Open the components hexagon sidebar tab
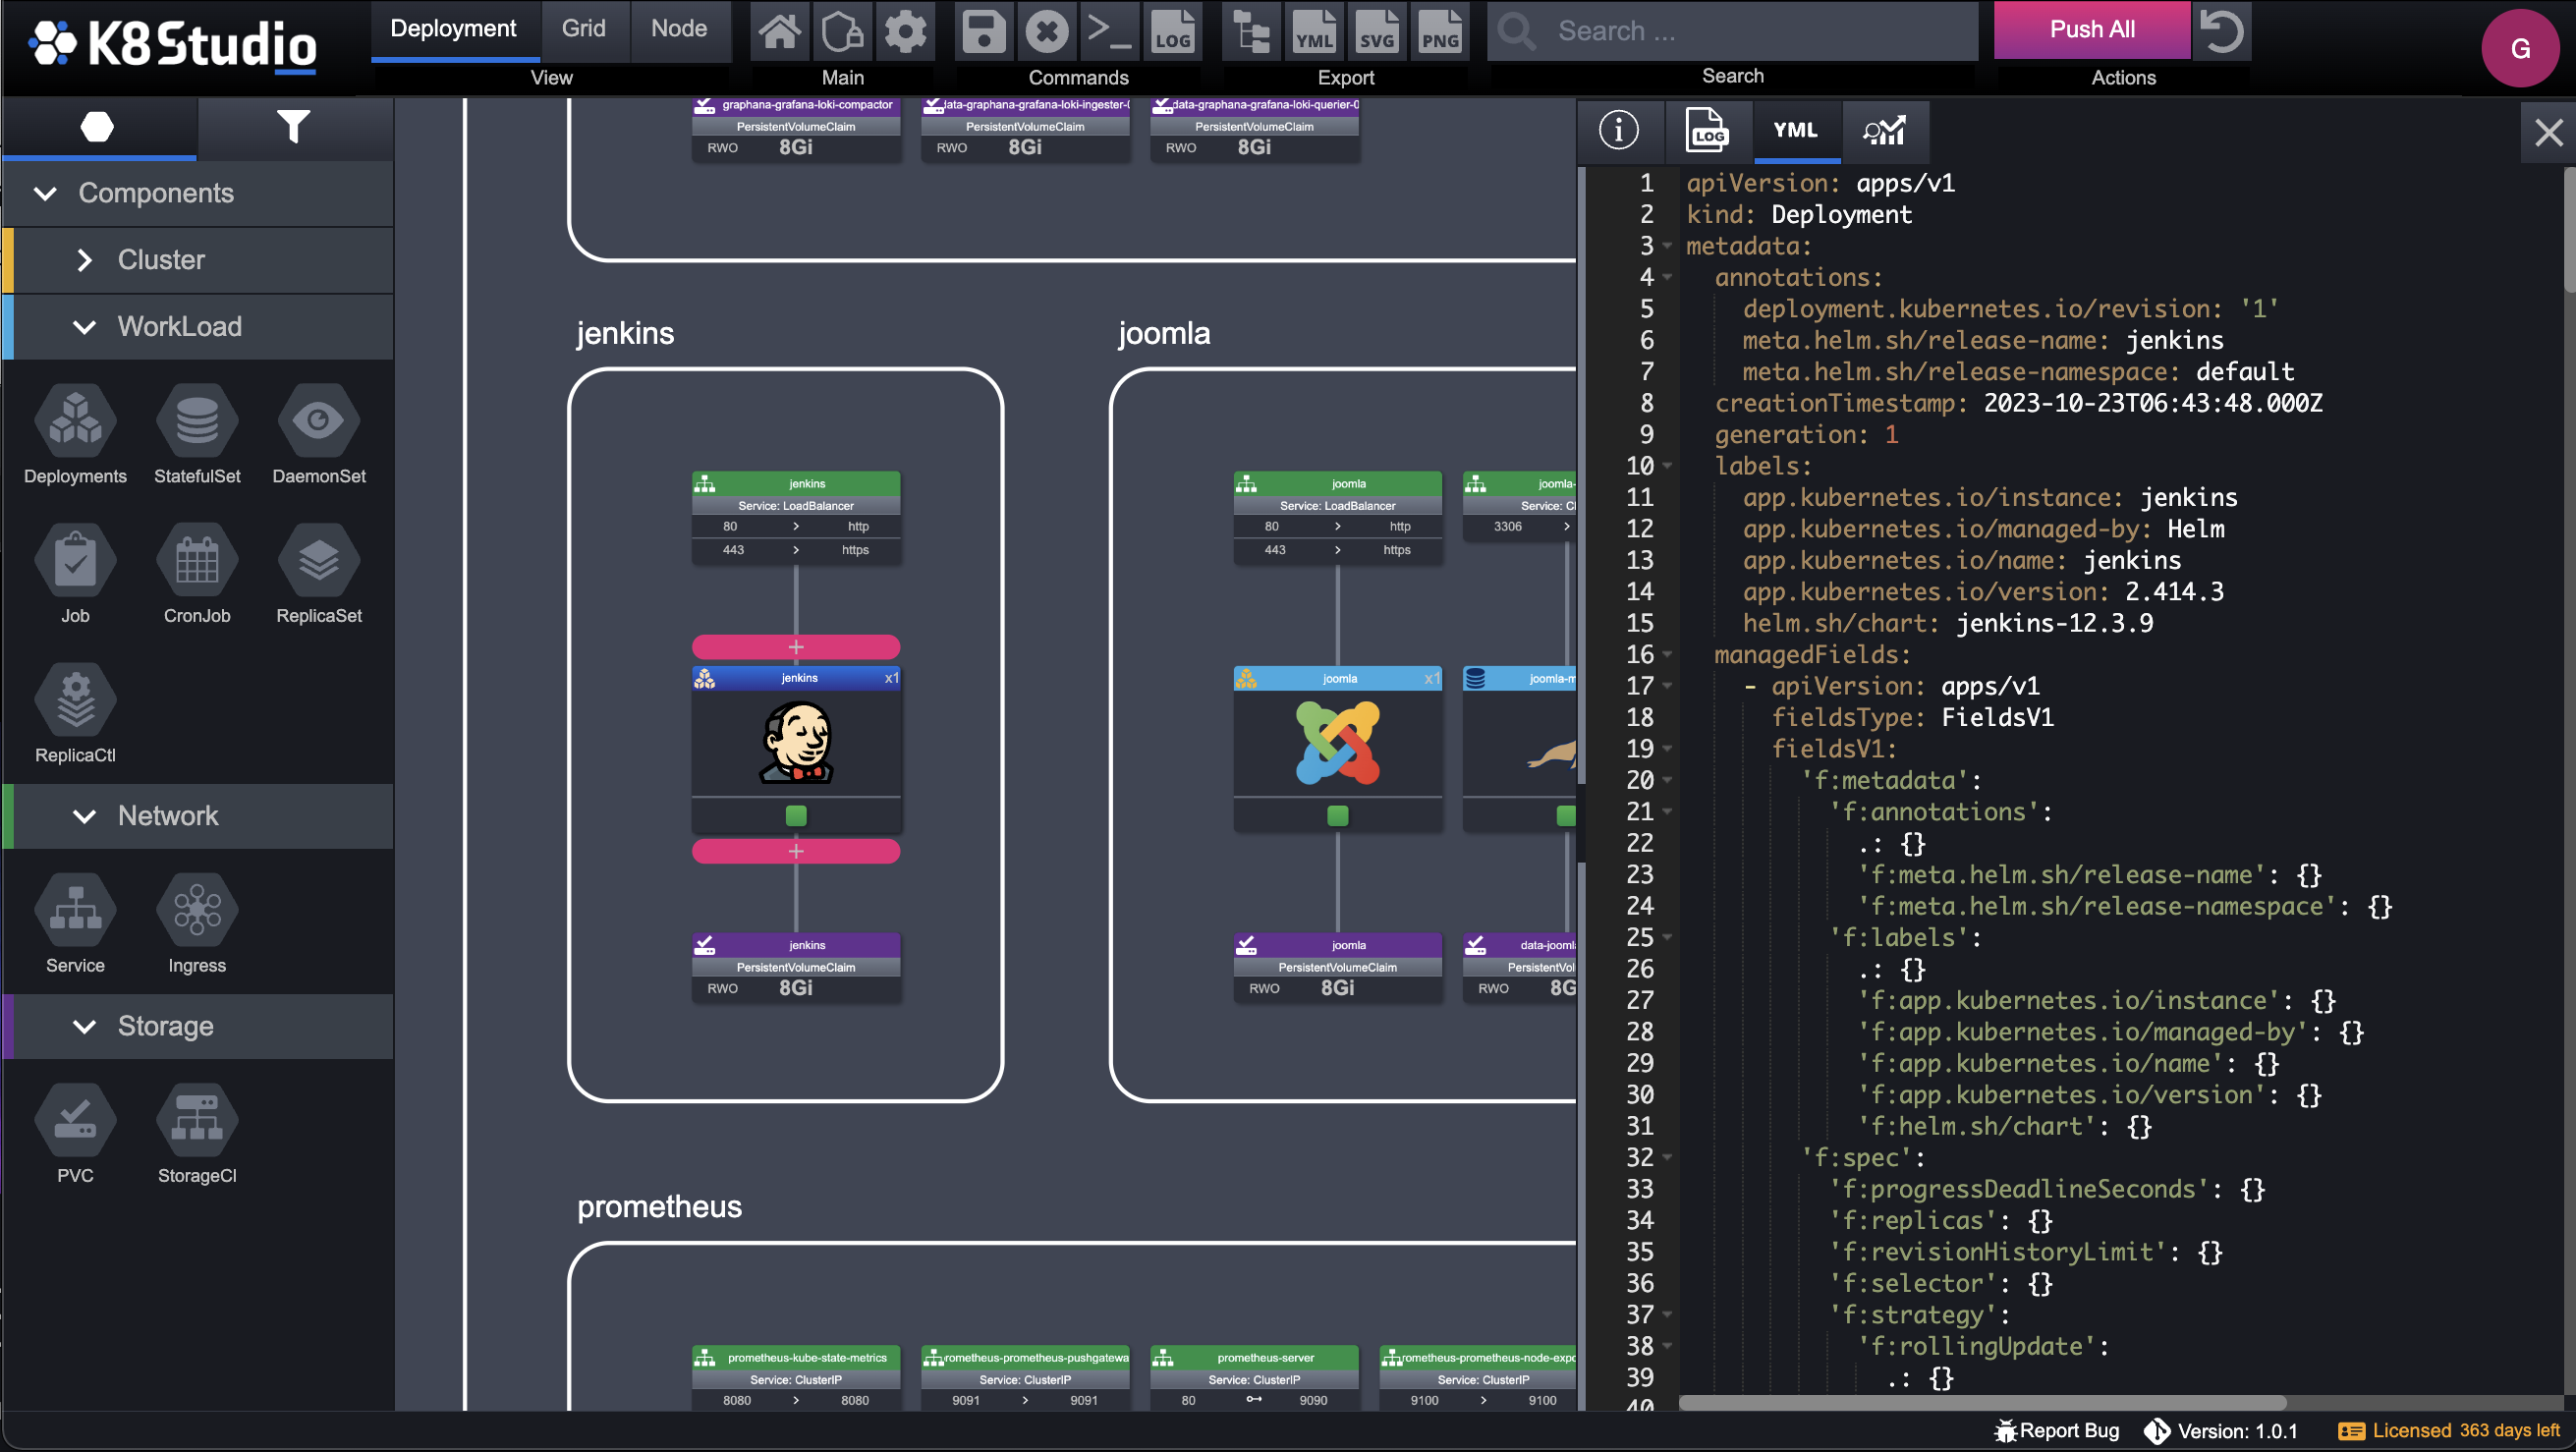This screenshot has width=2576, height=1452. click(97, 127)
